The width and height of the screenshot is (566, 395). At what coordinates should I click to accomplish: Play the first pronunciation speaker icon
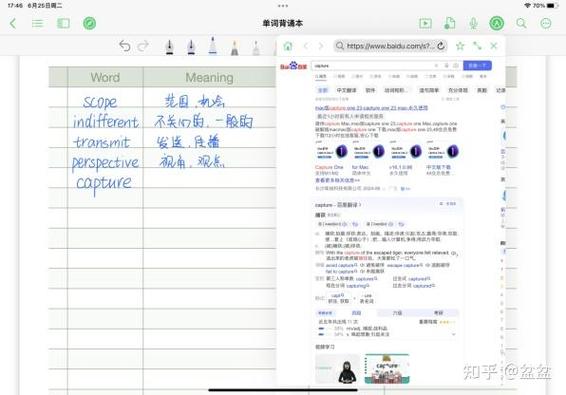pos(344,224)
